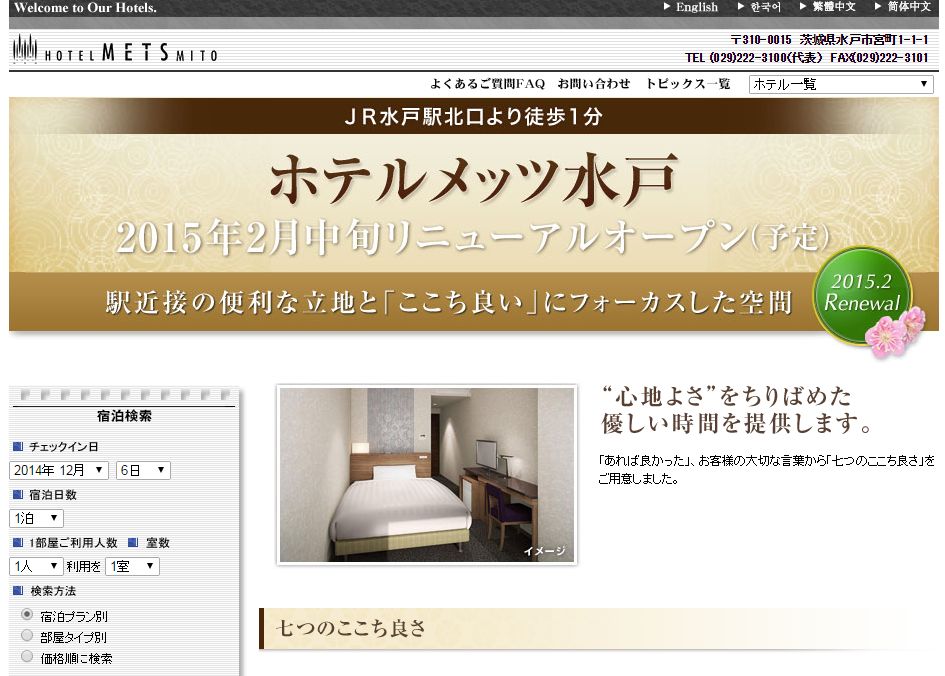Screen dimensions: 945x676
Task: Click the green 2015.2 Renewal badge
Action: tap(862, 295)
